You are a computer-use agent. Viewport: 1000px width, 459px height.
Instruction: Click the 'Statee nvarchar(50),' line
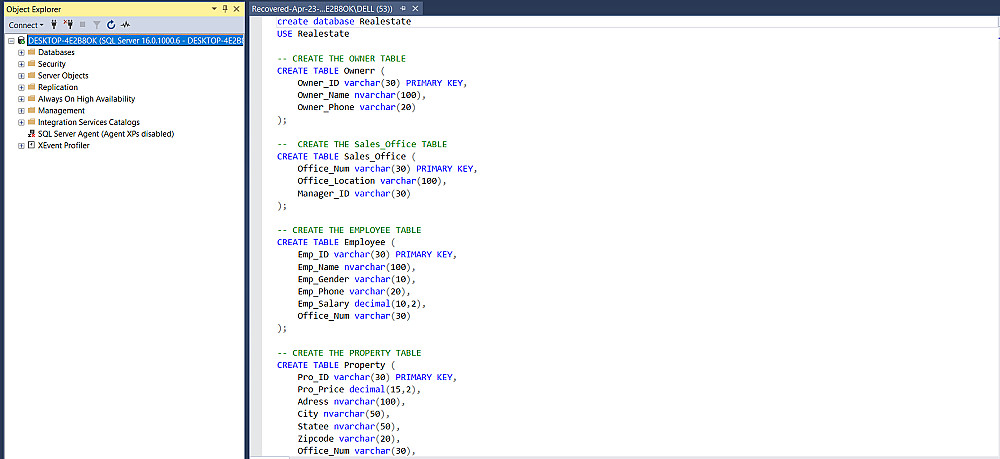[x=349, y=426]
